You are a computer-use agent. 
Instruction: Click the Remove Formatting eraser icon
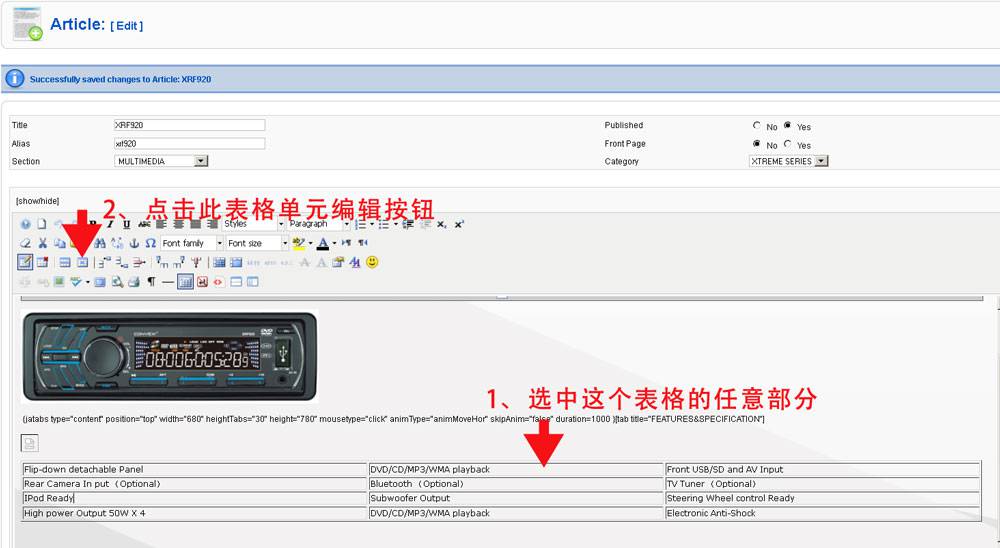tap(26, 243)
